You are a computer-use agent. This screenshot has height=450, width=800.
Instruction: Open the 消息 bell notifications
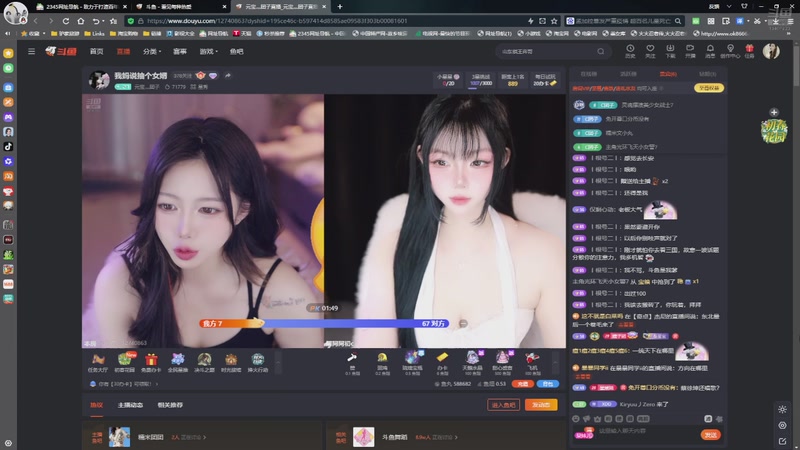(x=710, y=51)
